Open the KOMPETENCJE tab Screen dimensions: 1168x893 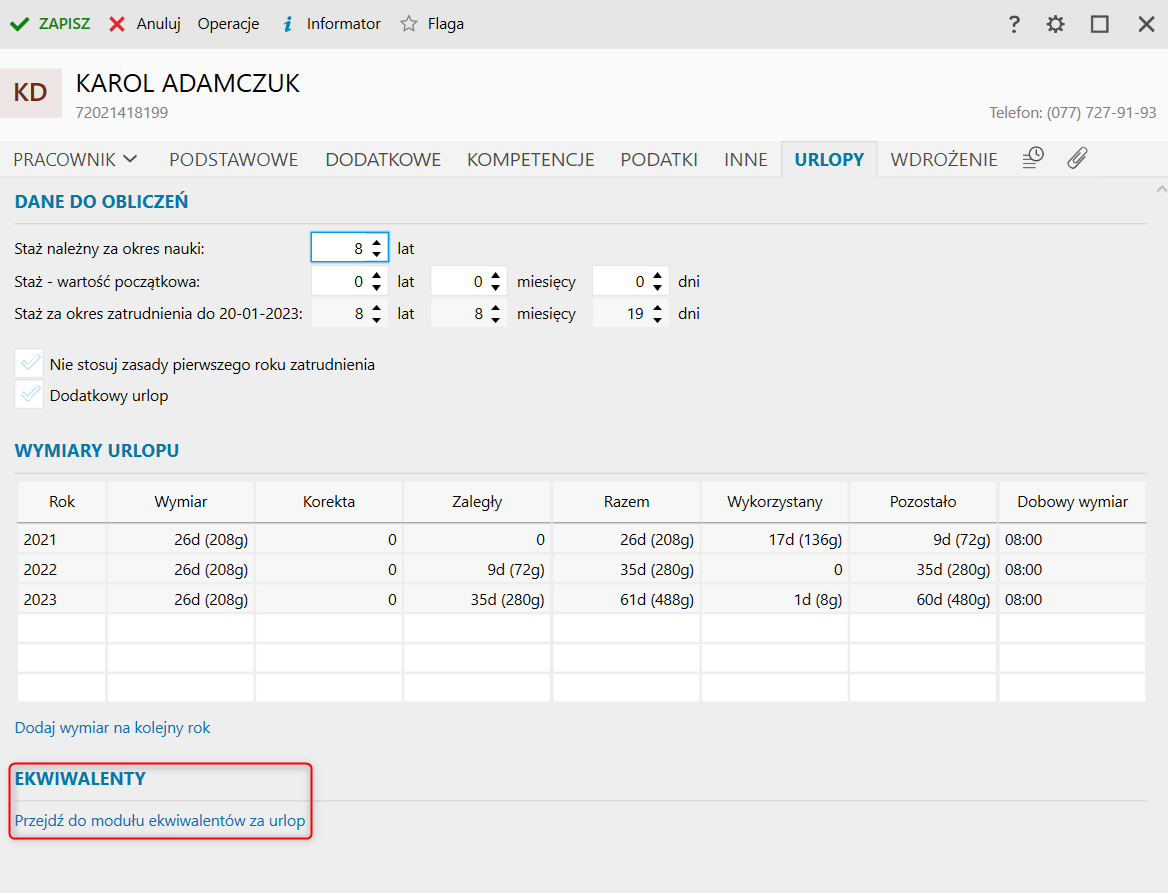click(530, 159)
